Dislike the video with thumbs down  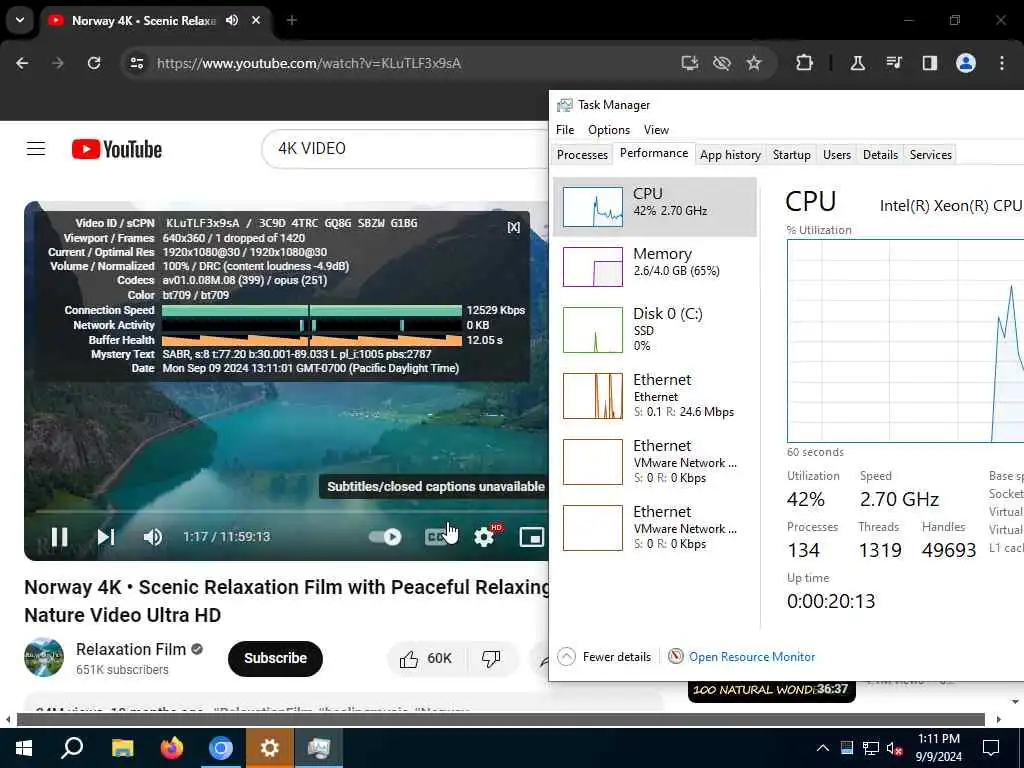(491, 658)
